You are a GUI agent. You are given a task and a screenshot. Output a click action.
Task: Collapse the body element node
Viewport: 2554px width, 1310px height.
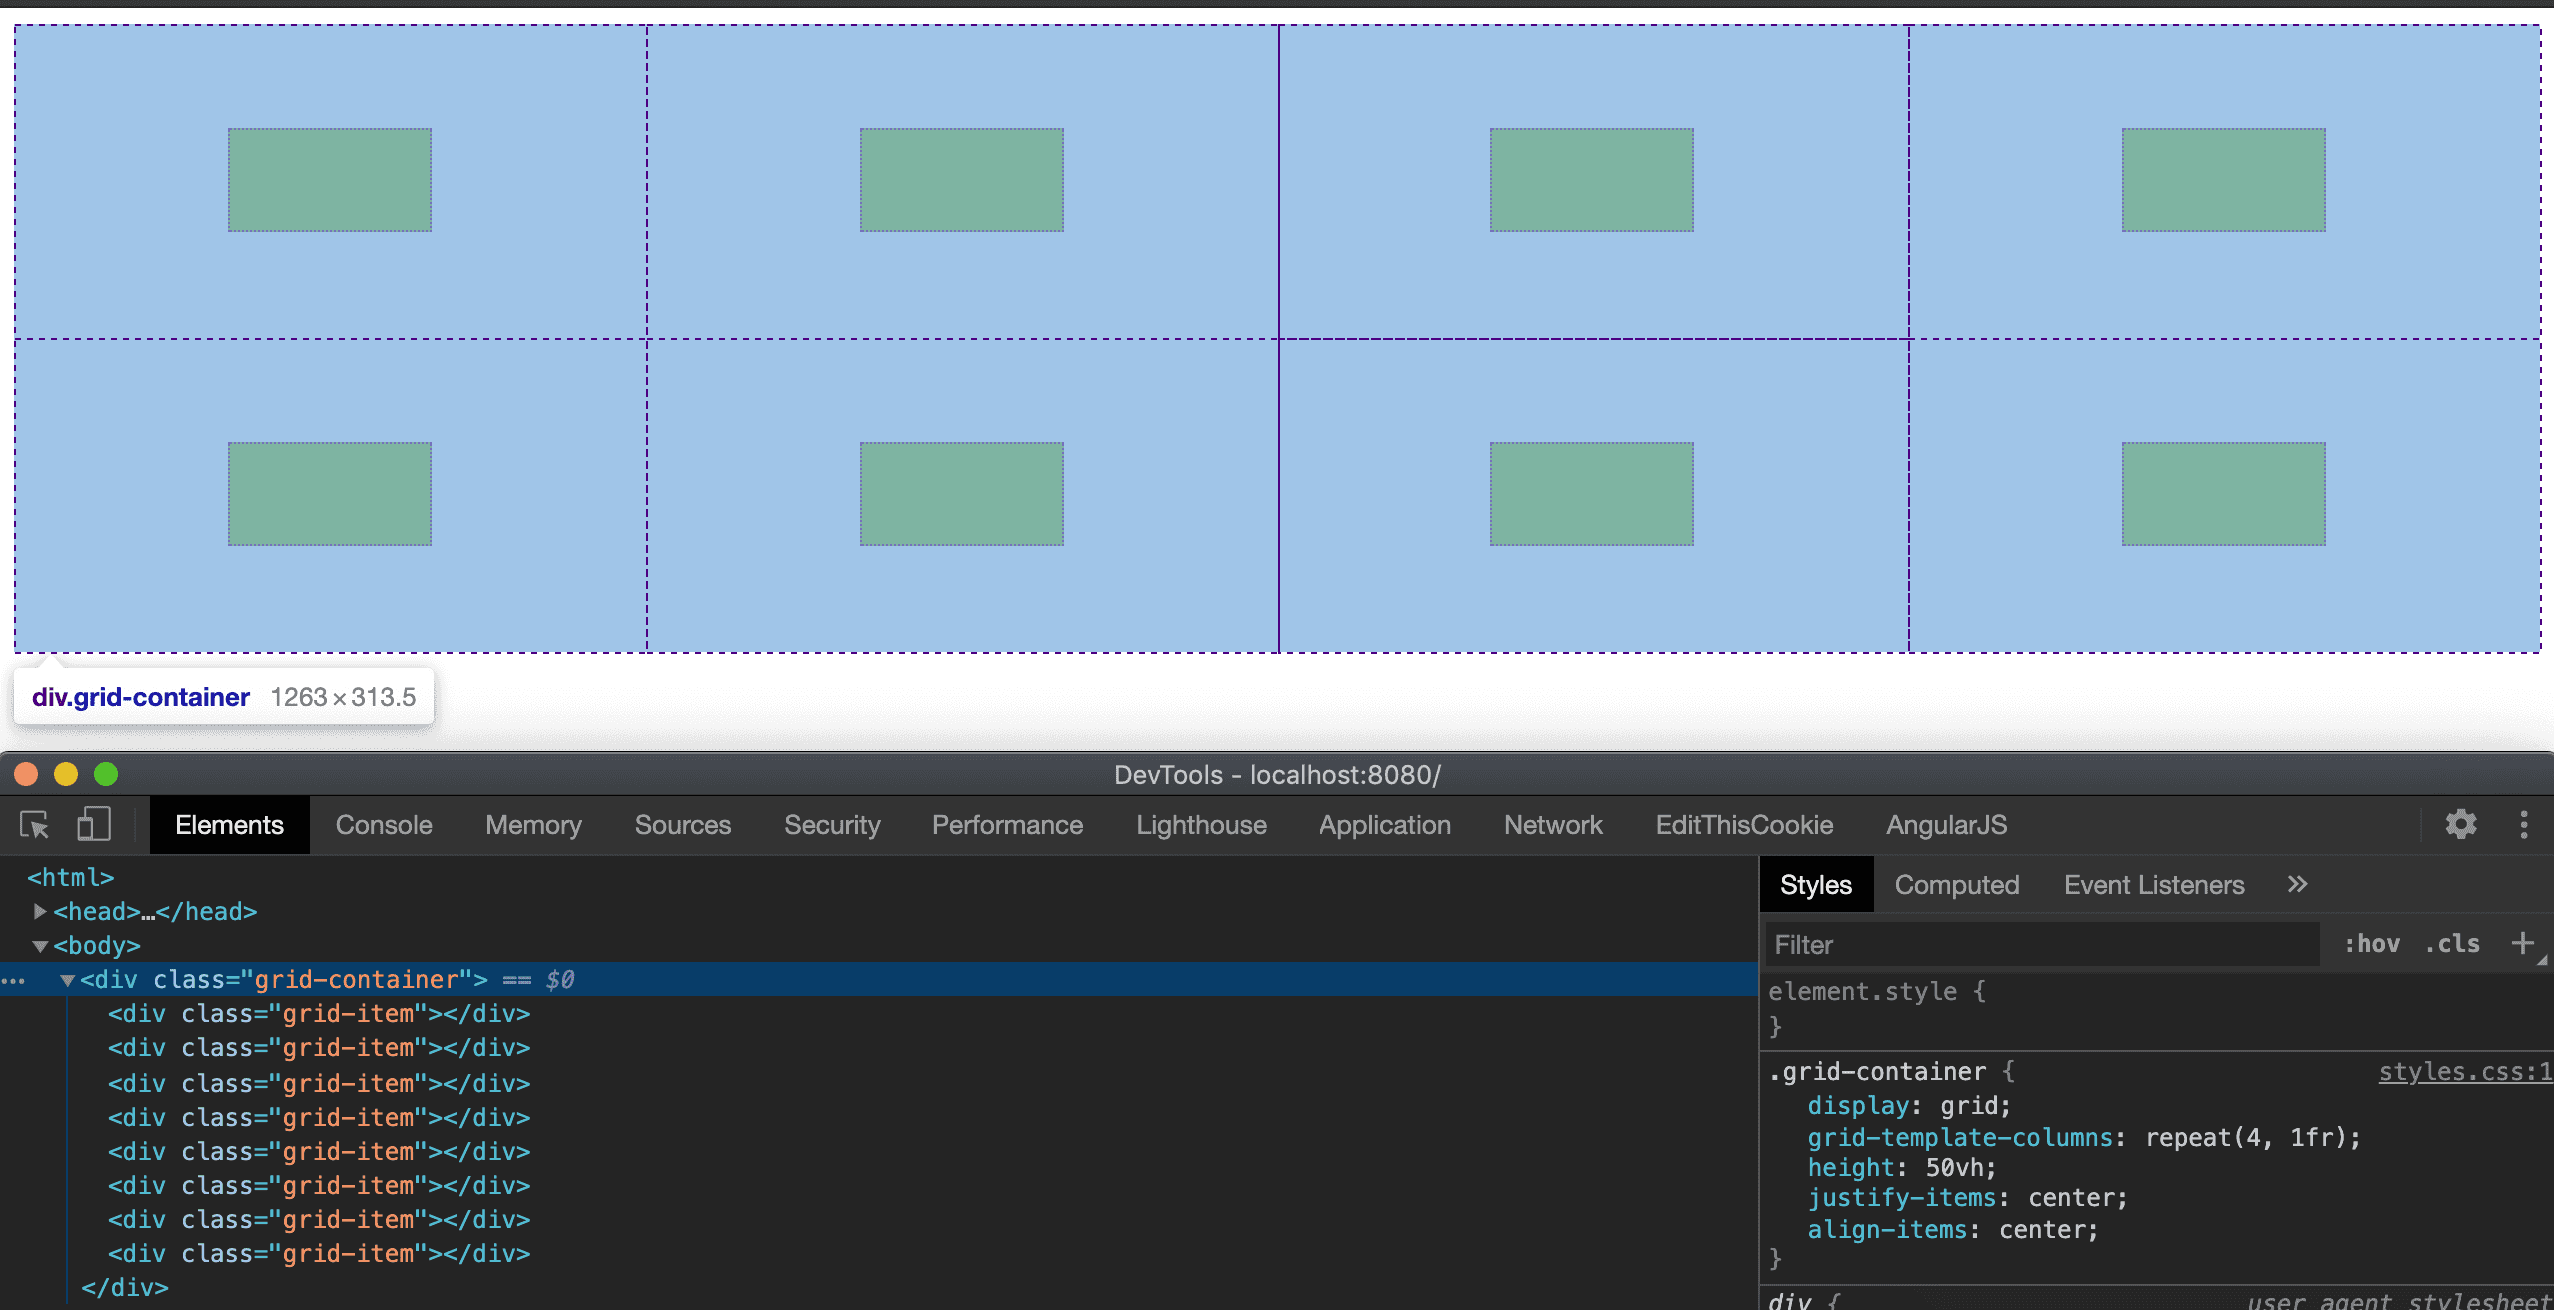point(40,946)
